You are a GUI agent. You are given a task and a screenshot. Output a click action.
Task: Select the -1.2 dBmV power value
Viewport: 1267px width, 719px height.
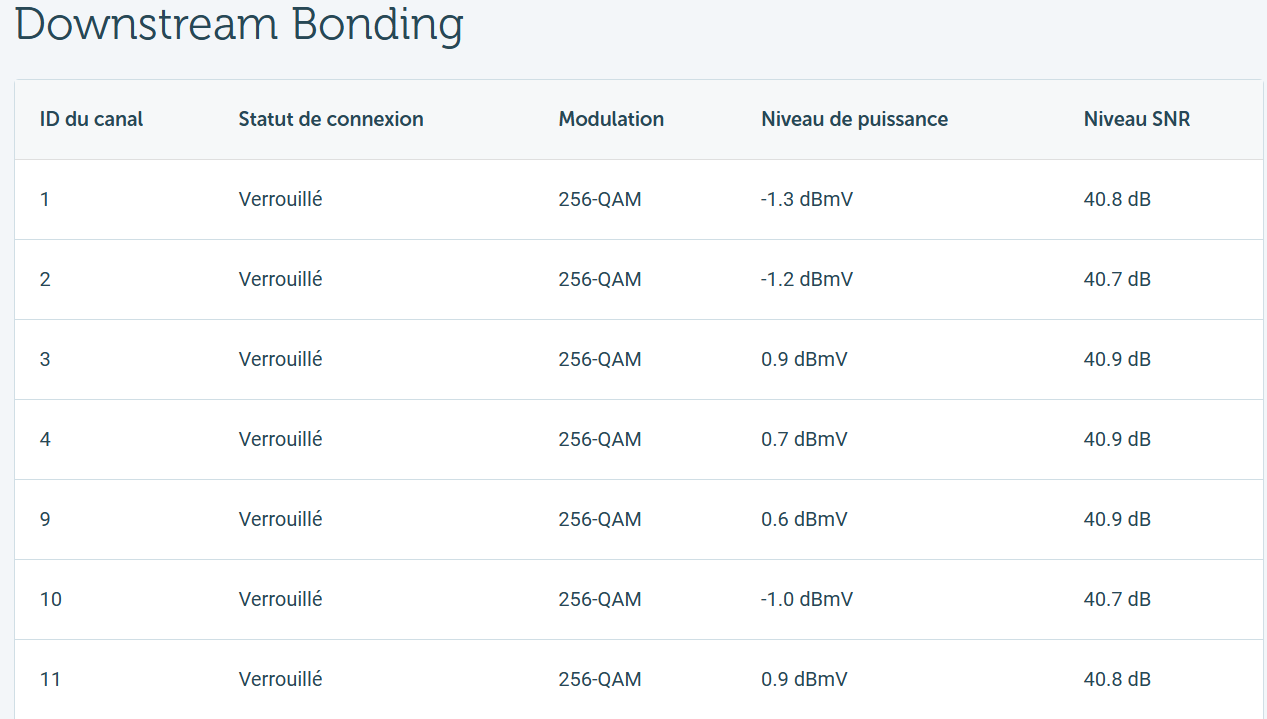[807, 279]
